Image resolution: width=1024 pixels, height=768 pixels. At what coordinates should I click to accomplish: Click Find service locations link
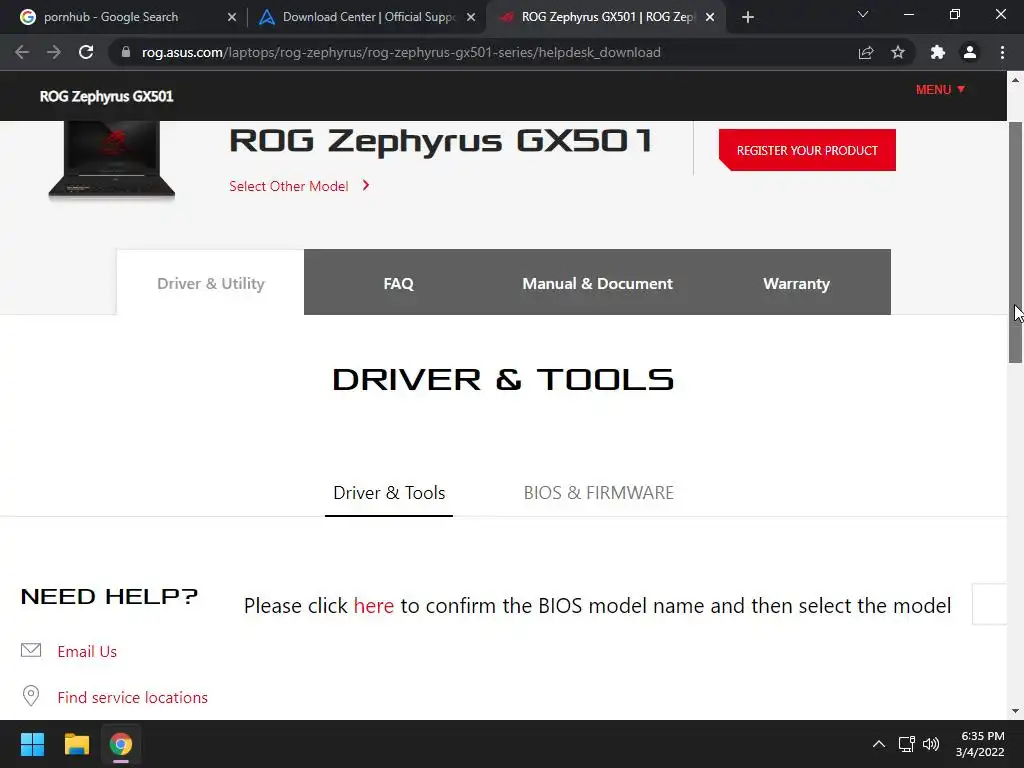point(133,697)
